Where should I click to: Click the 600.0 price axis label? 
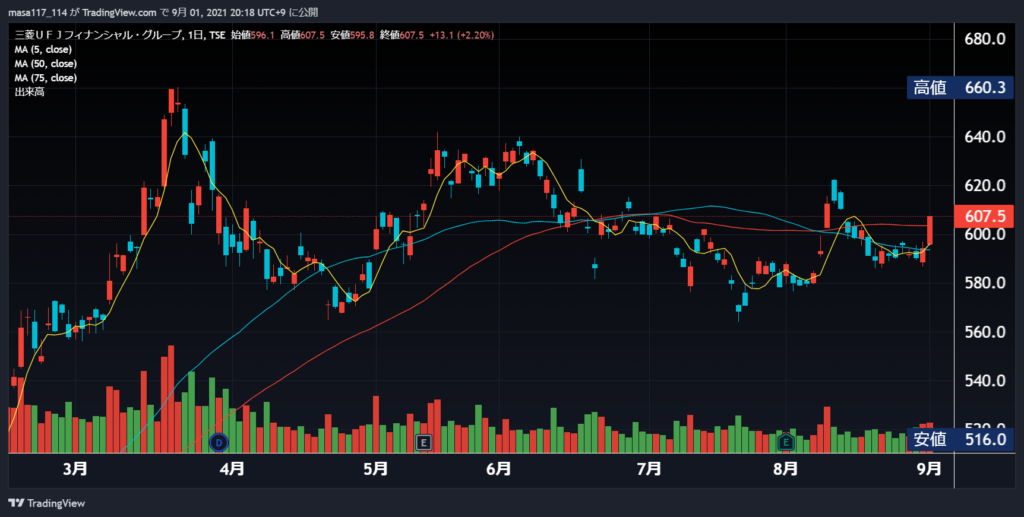tap(985, 234)
